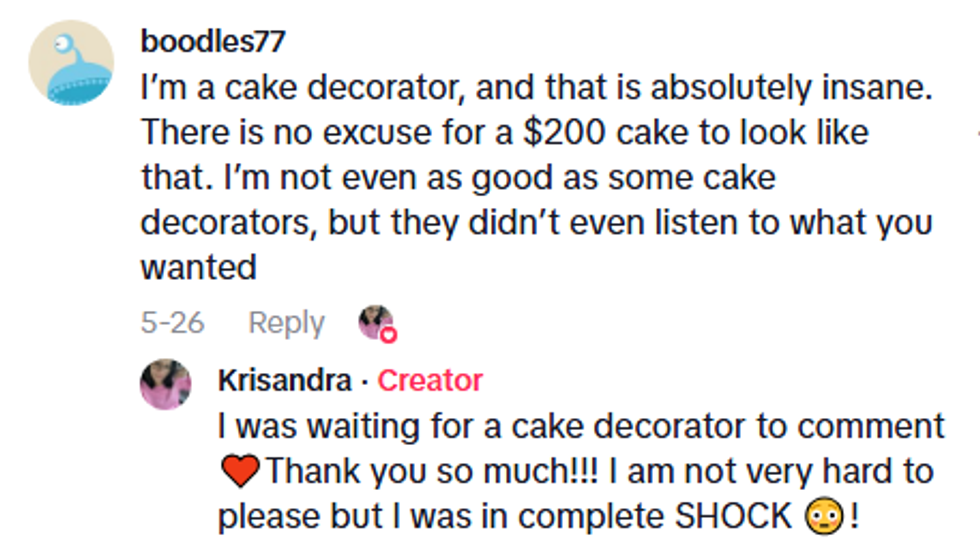The height and width of the screenshot is (551, 980).
Task: Click the word SHOCK in the reply
Action: point(734,516)
